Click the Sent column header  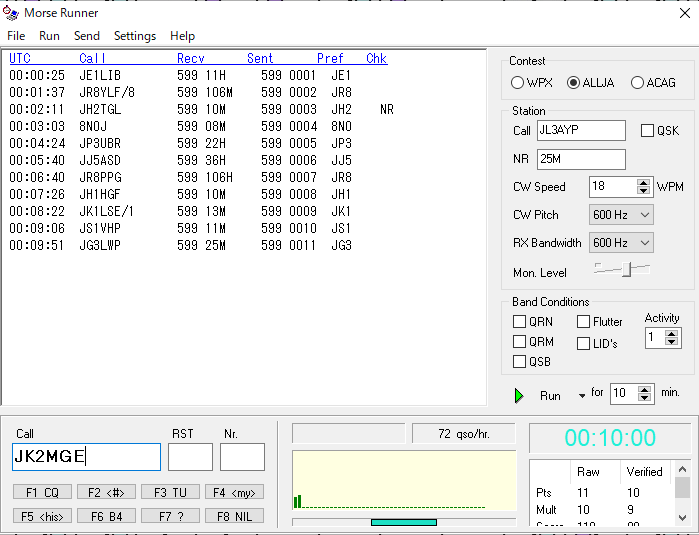pos(260,58)
